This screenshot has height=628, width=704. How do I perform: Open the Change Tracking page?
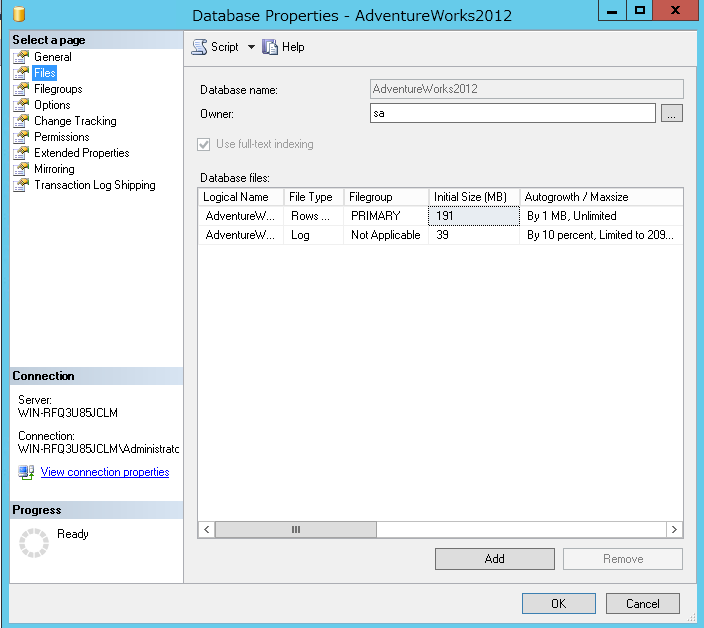point(75,121)
